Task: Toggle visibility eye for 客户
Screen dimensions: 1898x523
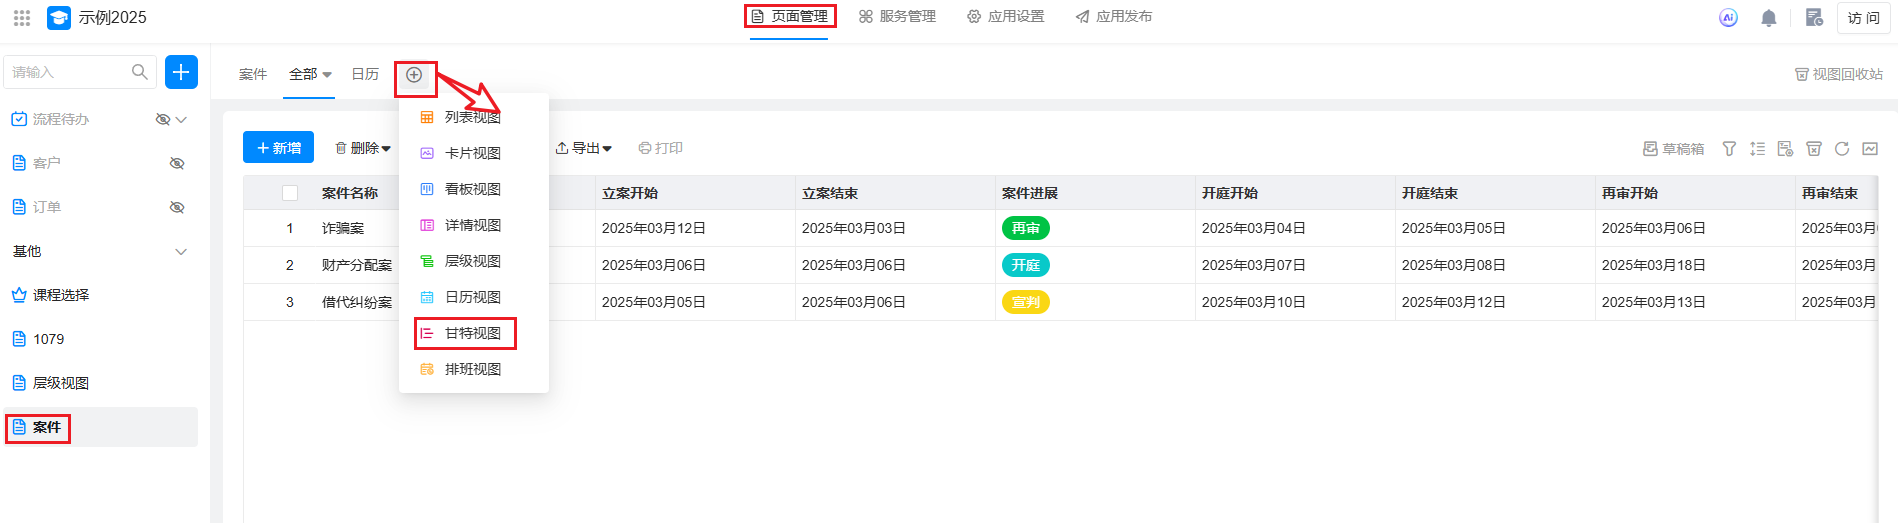Action: 177,163
